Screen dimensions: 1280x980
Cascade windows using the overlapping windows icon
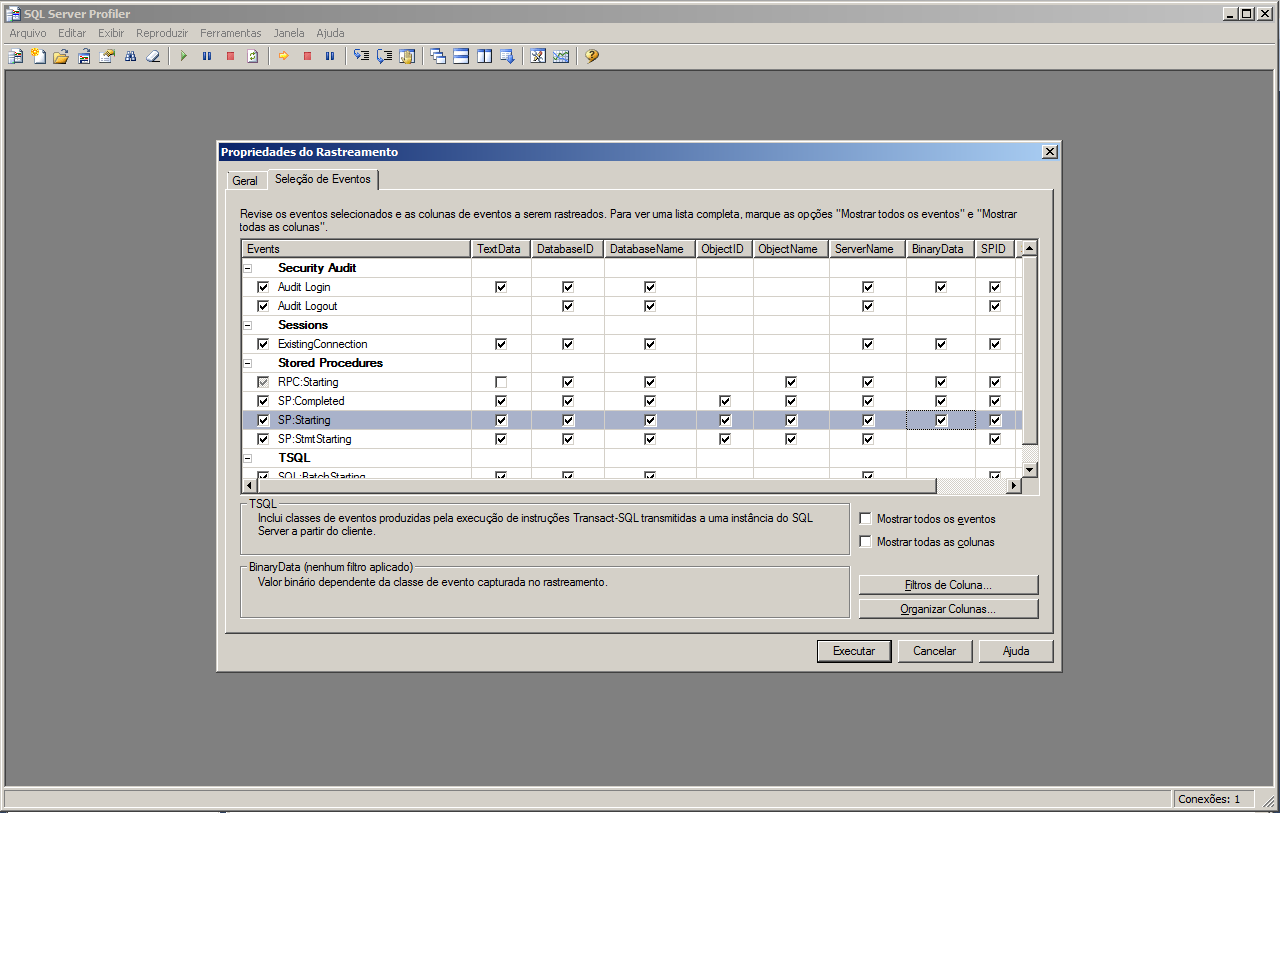coord(438,57)
